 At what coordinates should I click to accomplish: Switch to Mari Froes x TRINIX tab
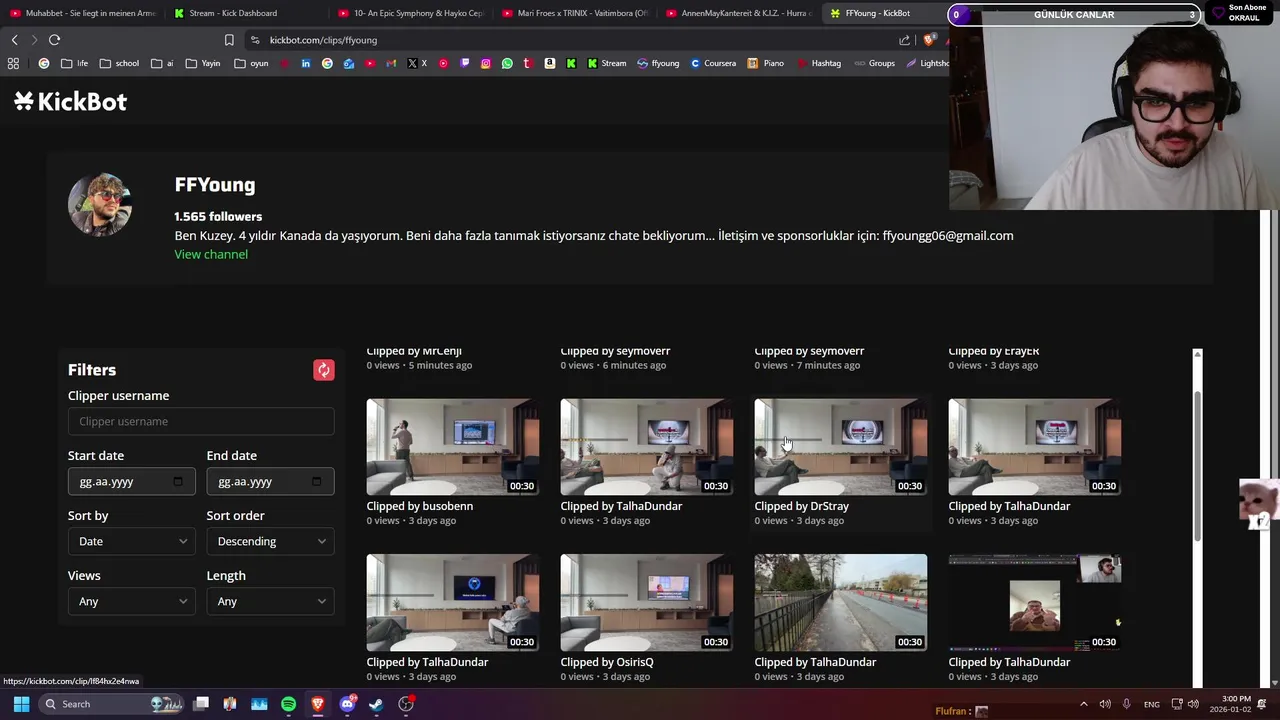574,13
